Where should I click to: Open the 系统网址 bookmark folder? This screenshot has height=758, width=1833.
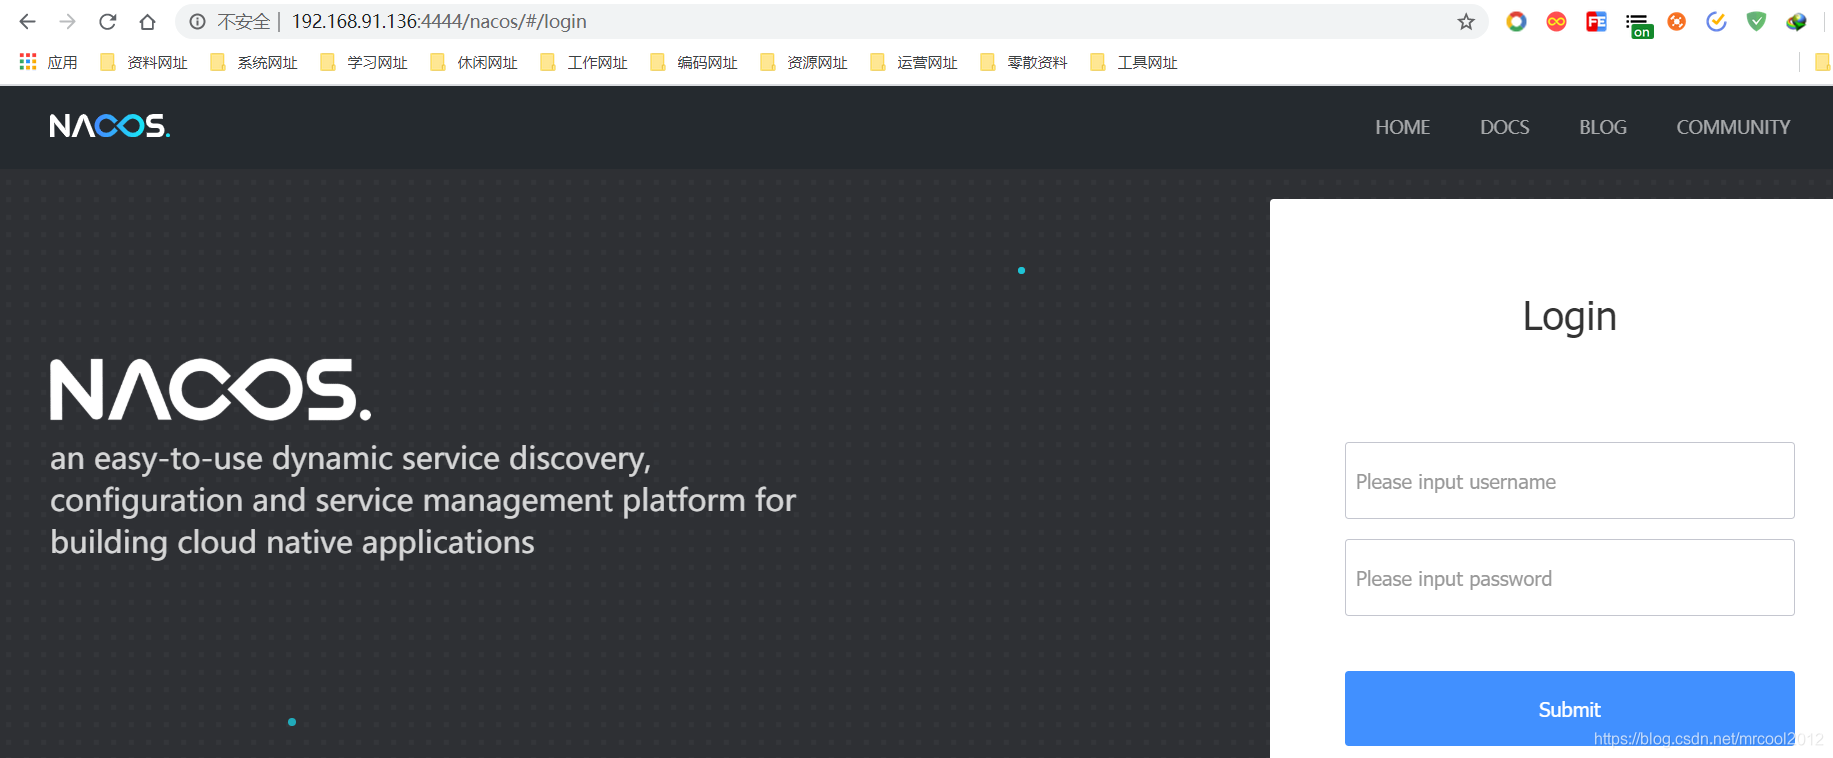(x=254, y=62)
